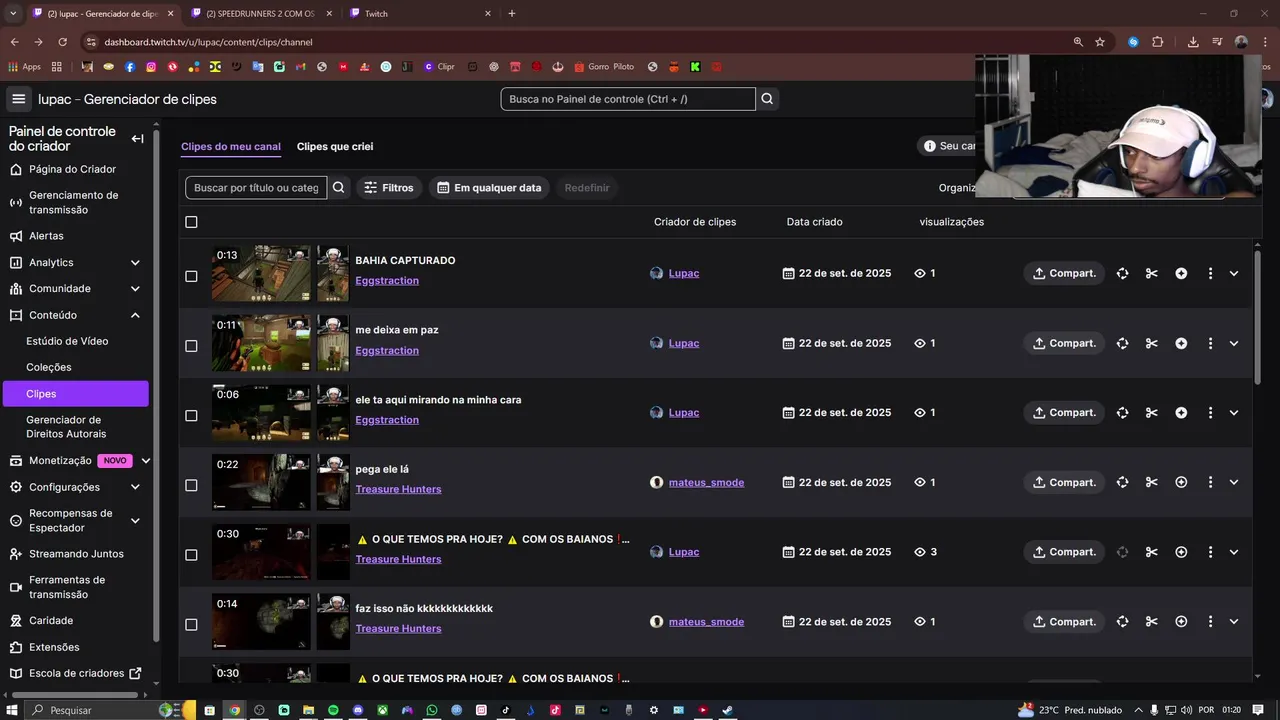1280x720 pixels.
Task: Open the hamburger navigation menu
Action: click(18, 99)
